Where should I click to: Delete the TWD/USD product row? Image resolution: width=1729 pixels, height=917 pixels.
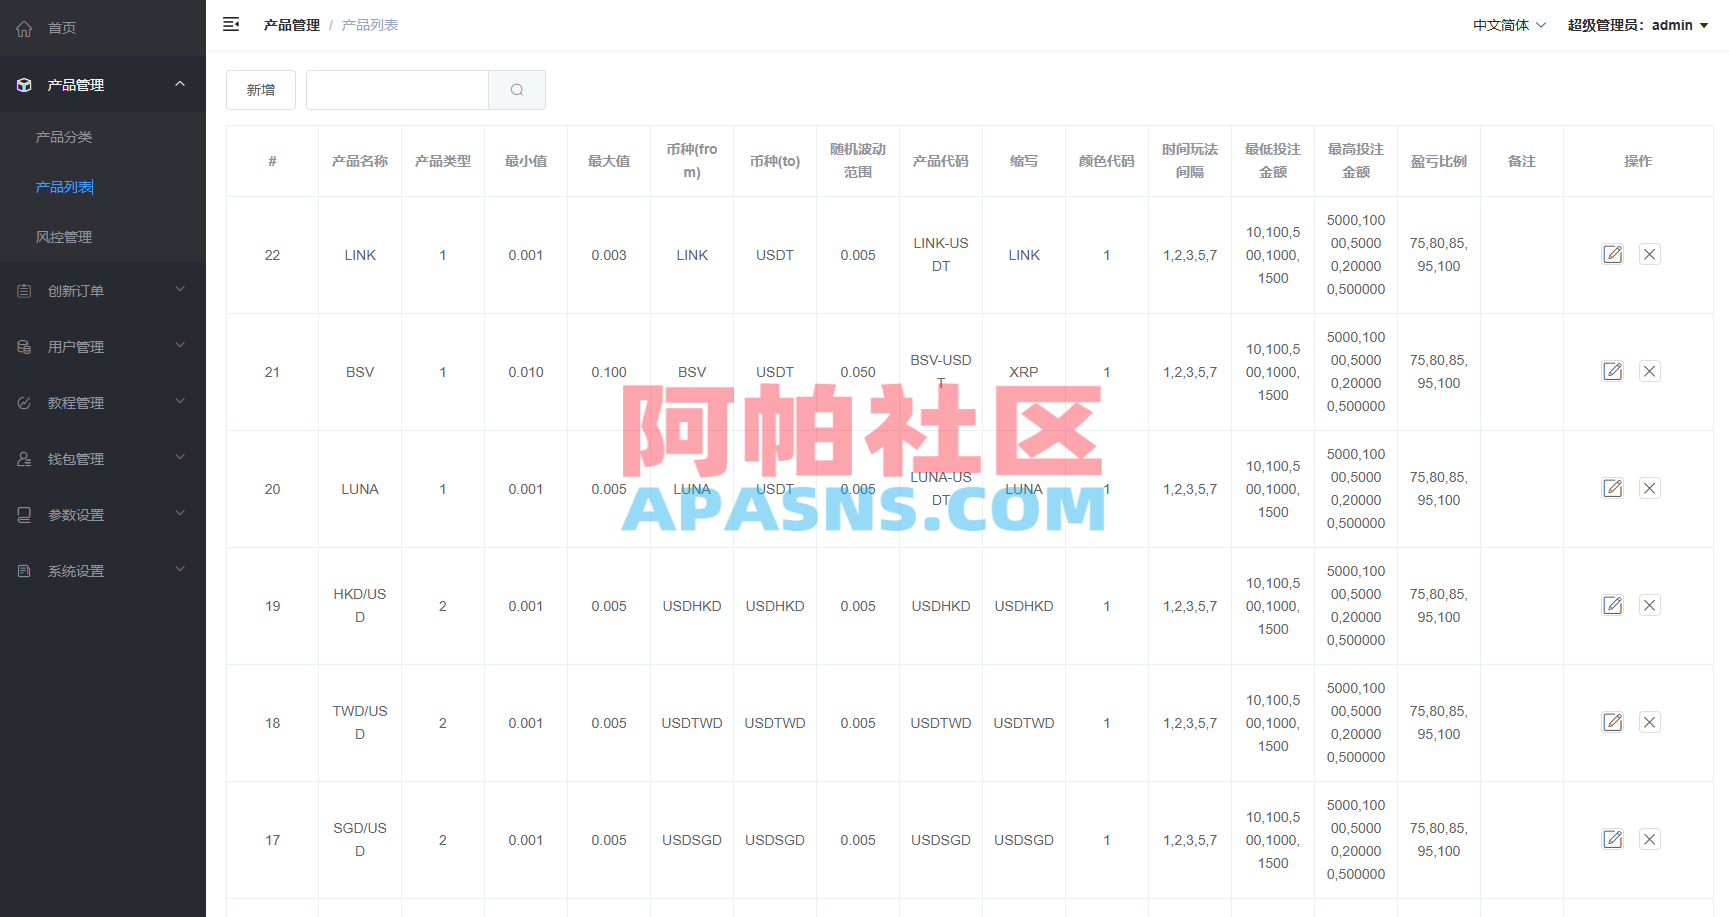1650,722
